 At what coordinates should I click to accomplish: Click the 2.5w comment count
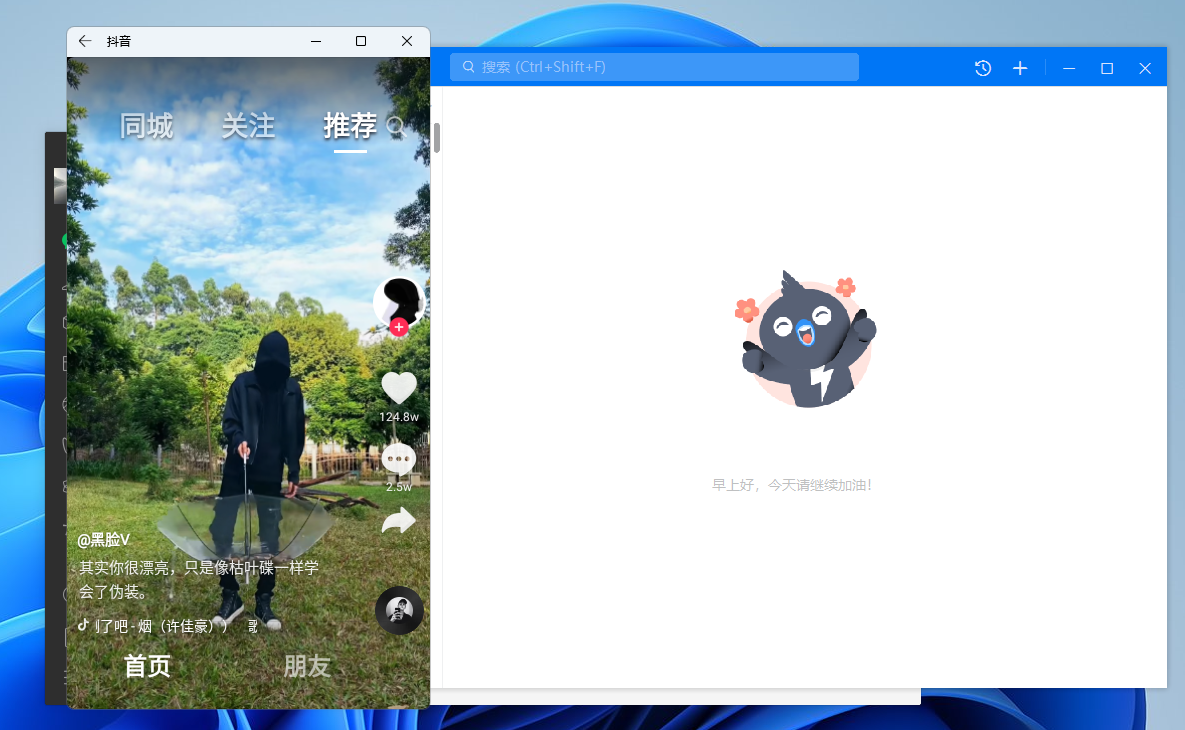point(399,487)
